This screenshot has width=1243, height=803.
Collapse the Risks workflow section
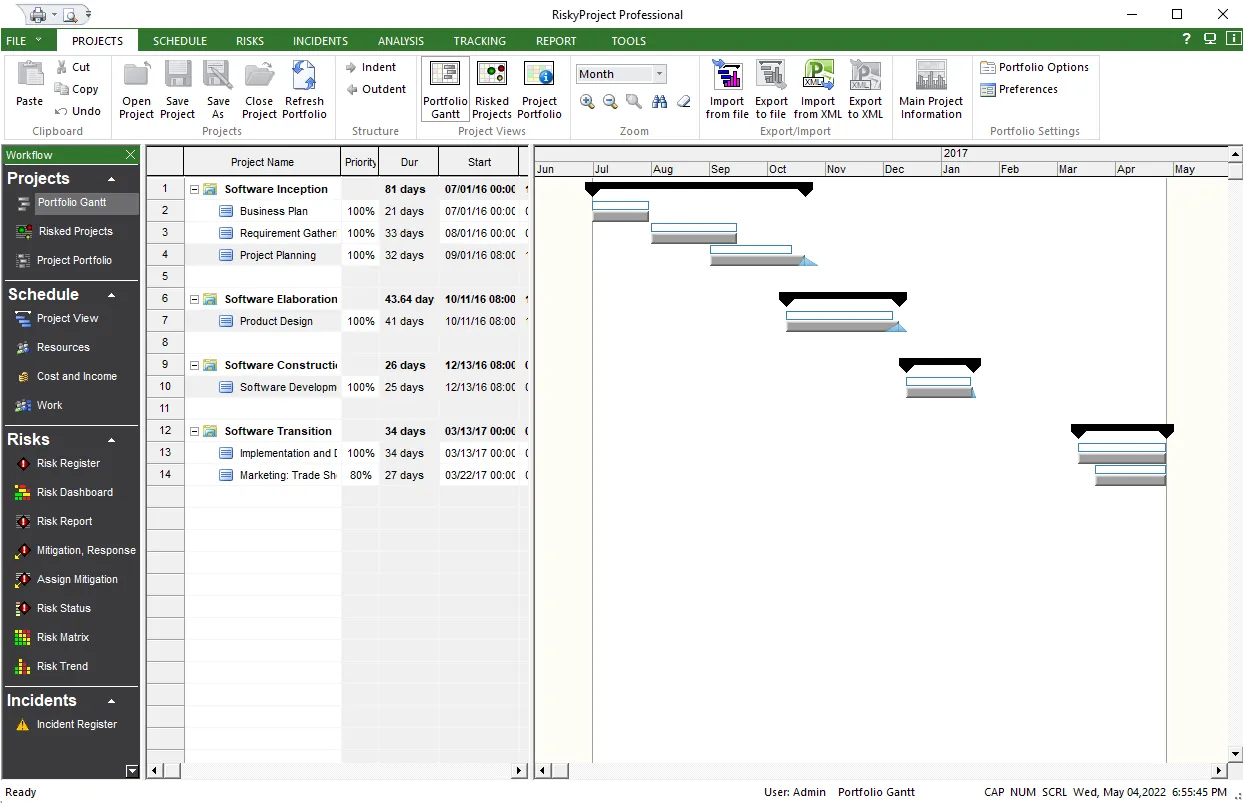click(x=111, y=440)
